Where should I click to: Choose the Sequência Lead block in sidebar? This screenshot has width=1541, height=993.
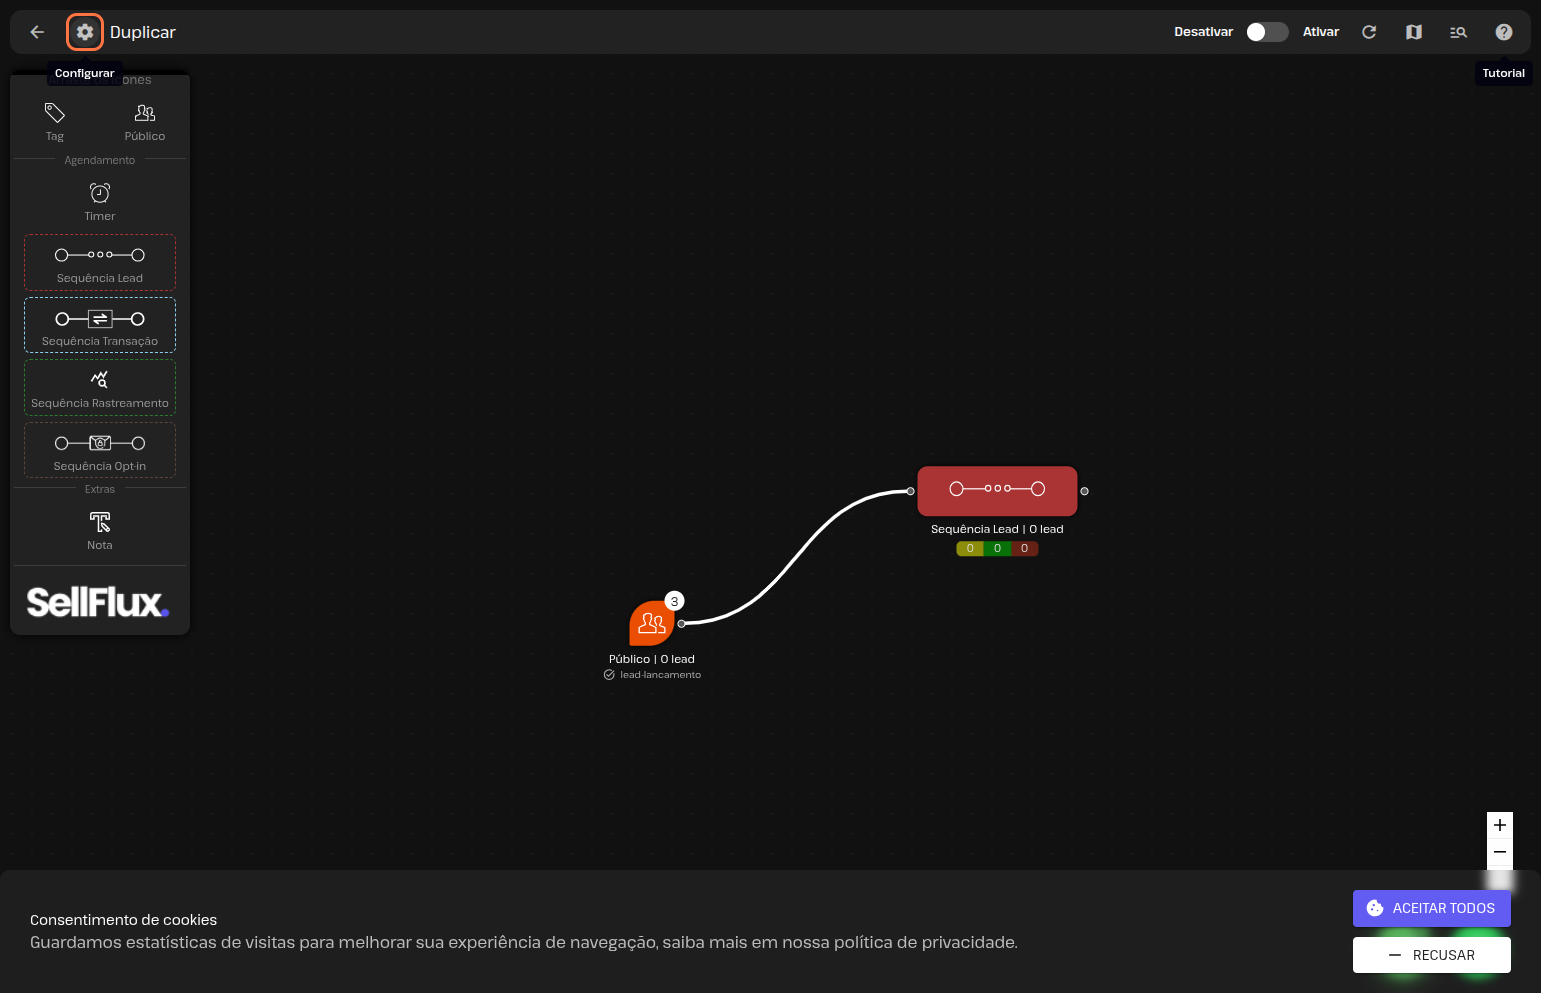tap(100, 263)
